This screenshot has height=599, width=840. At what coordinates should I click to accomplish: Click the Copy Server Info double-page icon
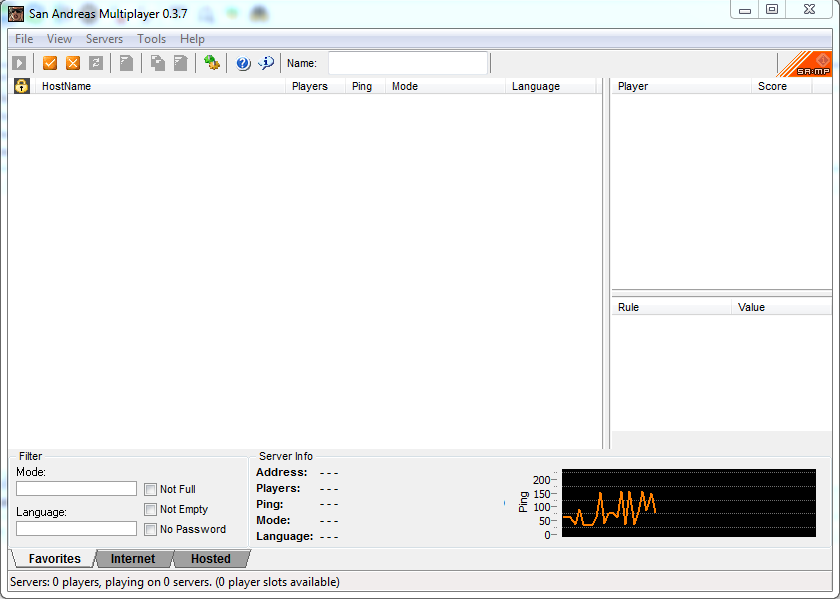[158, 63]
